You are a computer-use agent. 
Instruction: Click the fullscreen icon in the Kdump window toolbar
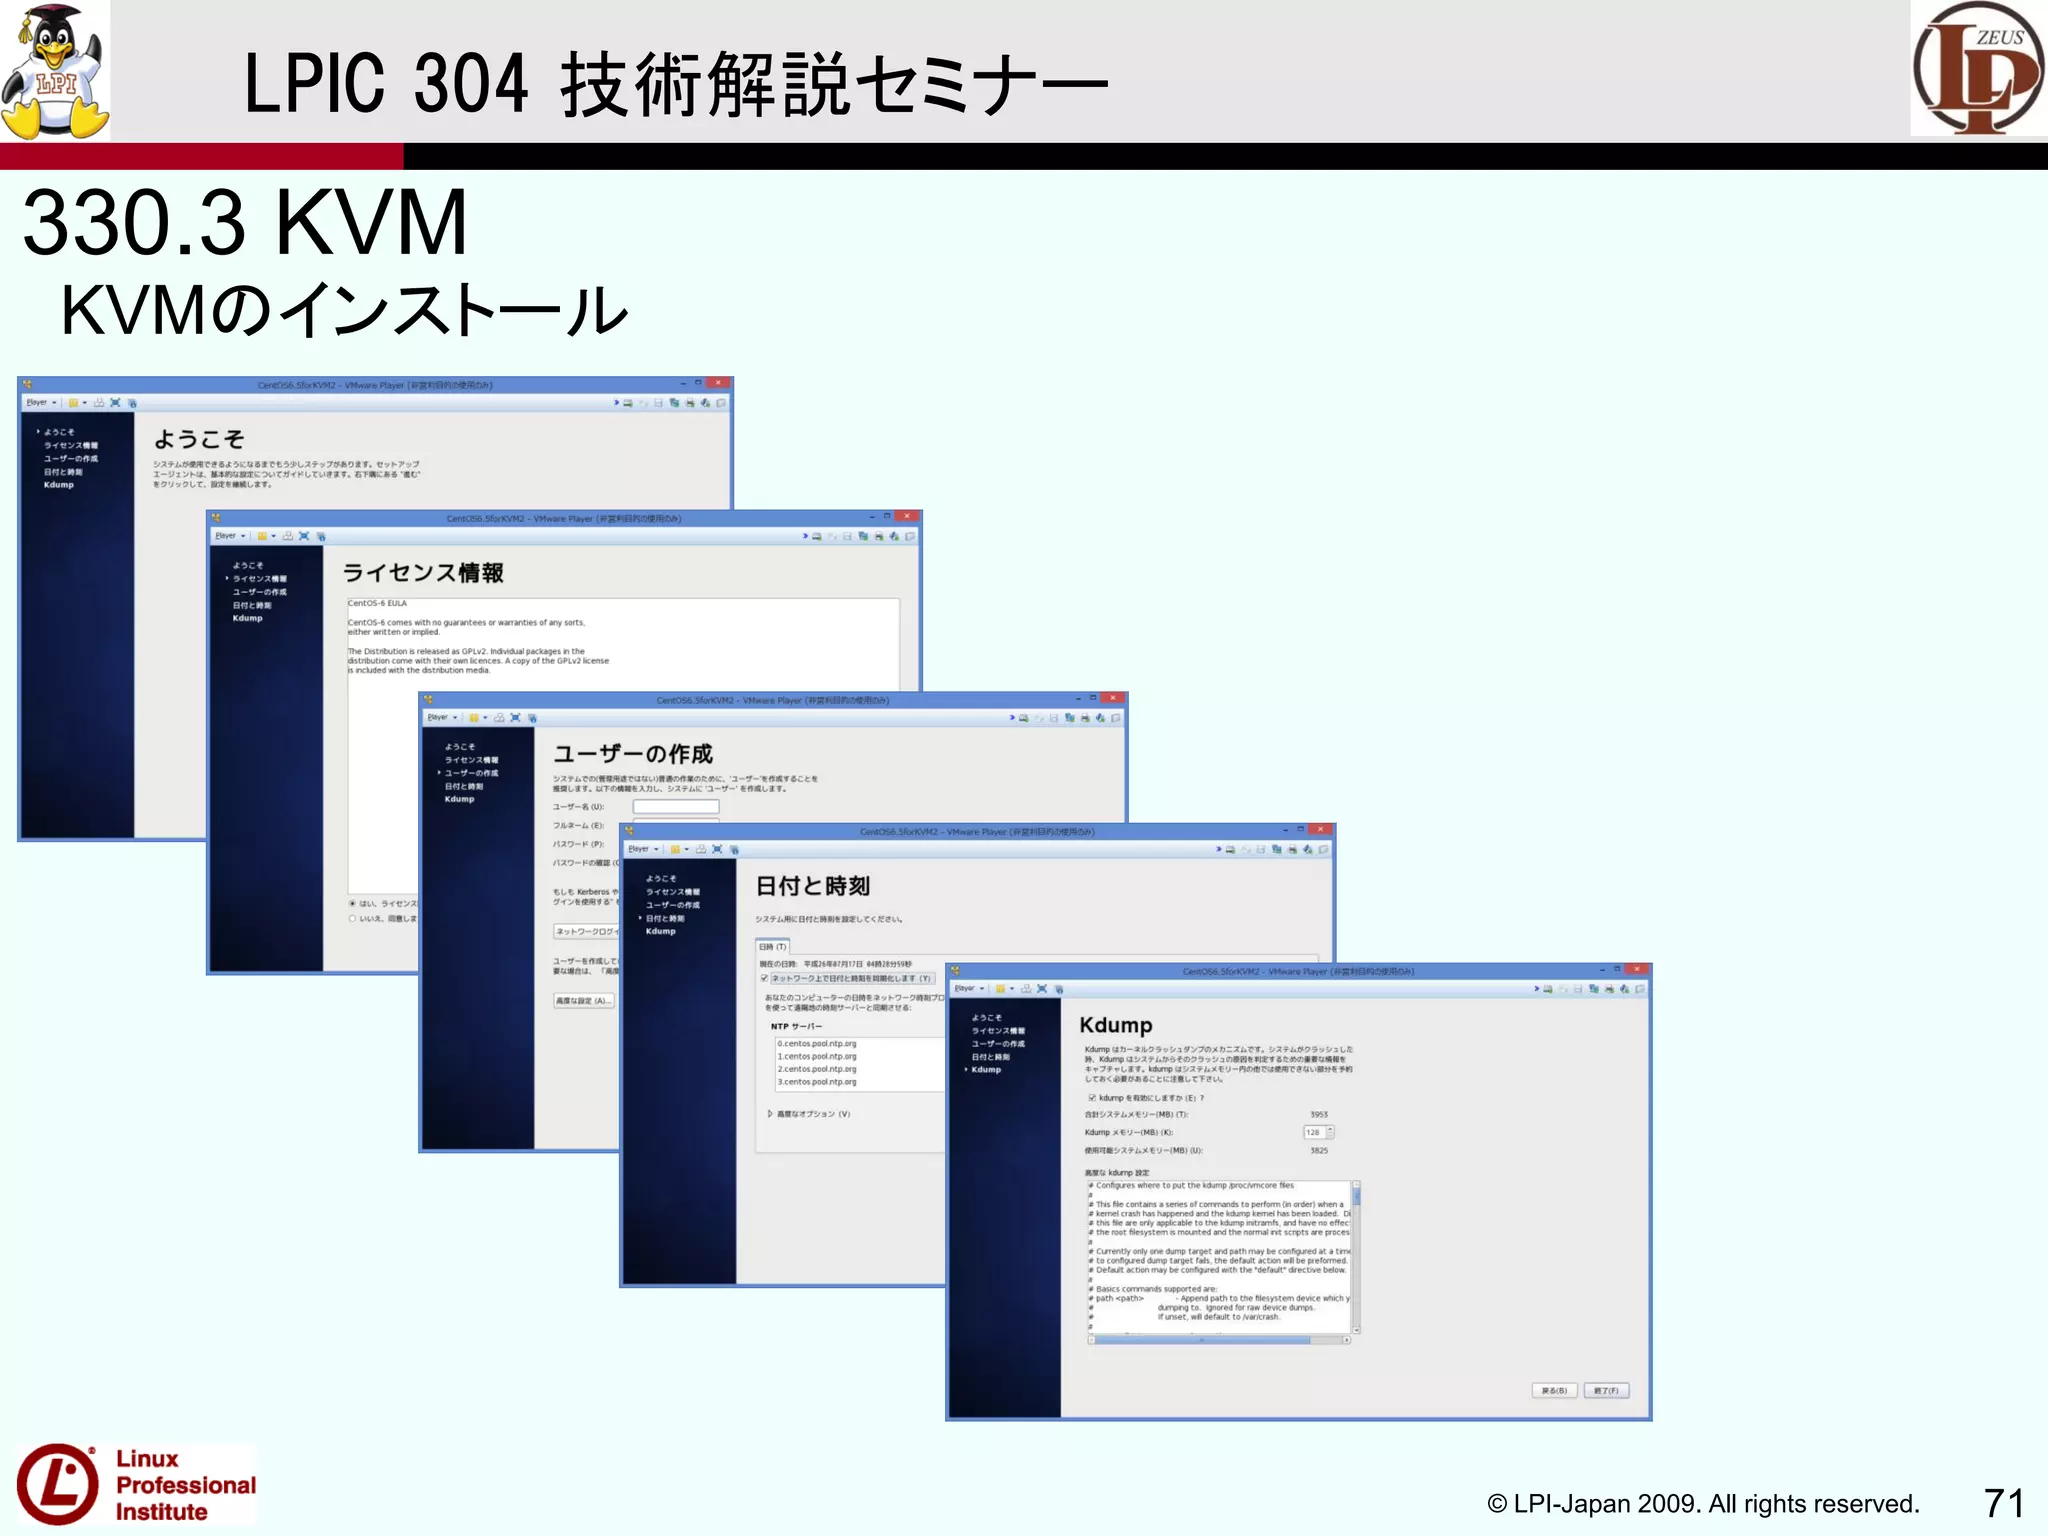click(x=1042, y=989)
